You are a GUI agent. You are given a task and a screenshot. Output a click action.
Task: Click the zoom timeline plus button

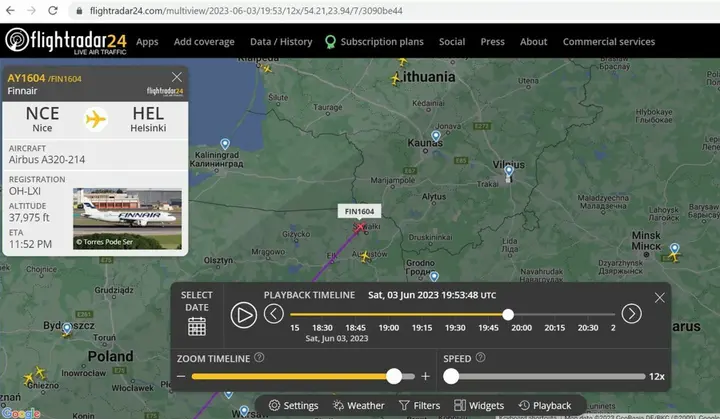[x=426, y=376]
